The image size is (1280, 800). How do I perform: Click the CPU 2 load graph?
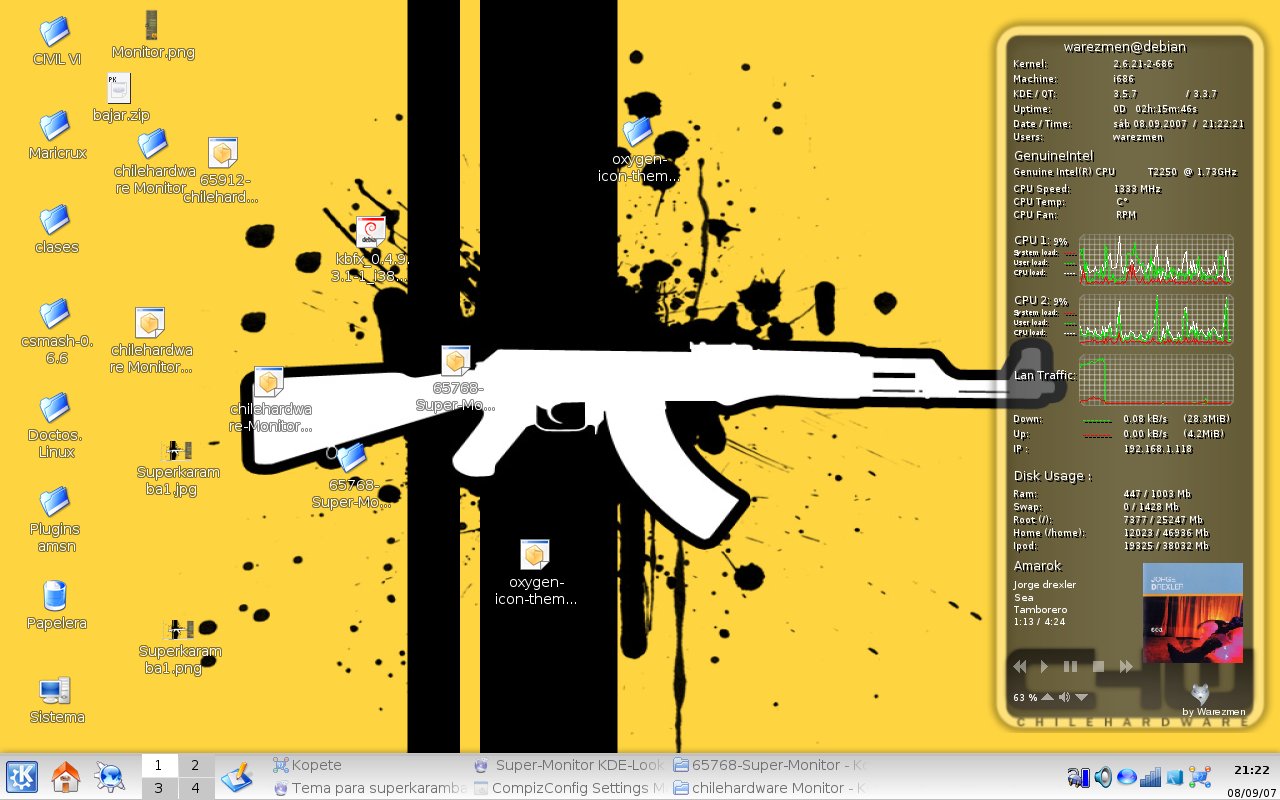(x=1156, y=320)
